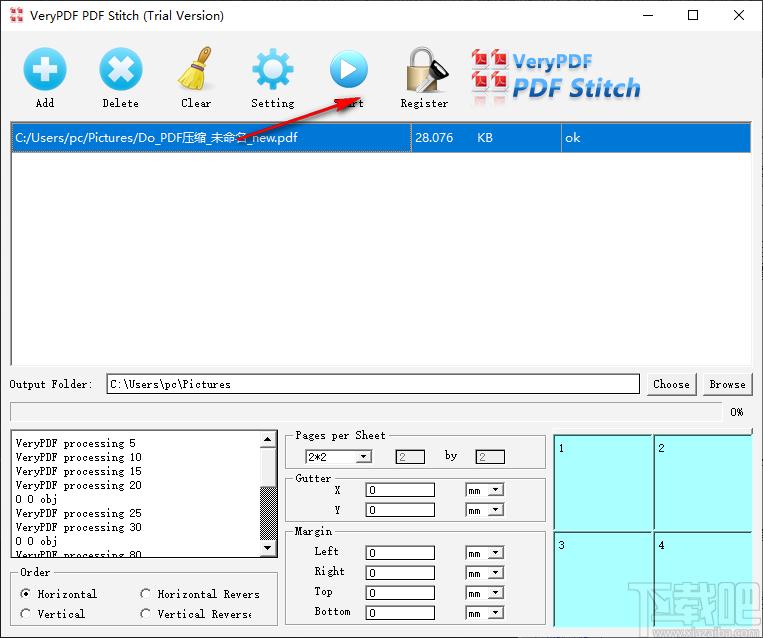The width and height of the screenshot is (763, 638).
Task: Select the Horizontal Reverse order option
Action: pyautogui.click(x=145, y=594)
